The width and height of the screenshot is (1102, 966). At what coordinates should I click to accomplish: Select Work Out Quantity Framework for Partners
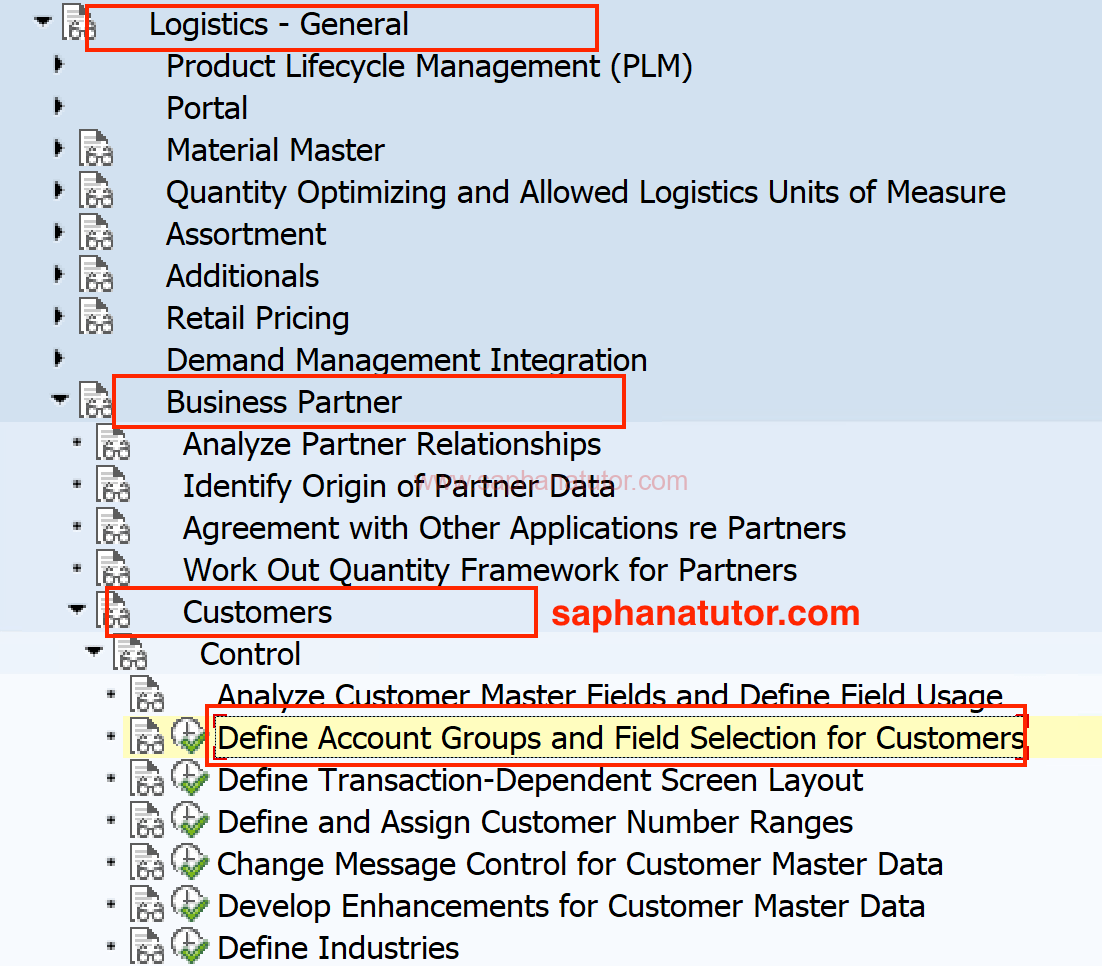[490, 570]
